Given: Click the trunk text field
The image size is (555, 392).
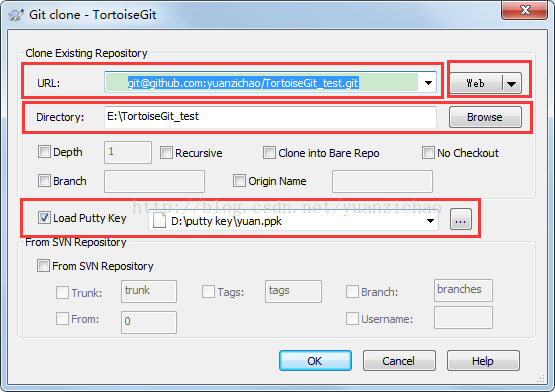Looking at the screenshot, I should (x=149, y=291).
